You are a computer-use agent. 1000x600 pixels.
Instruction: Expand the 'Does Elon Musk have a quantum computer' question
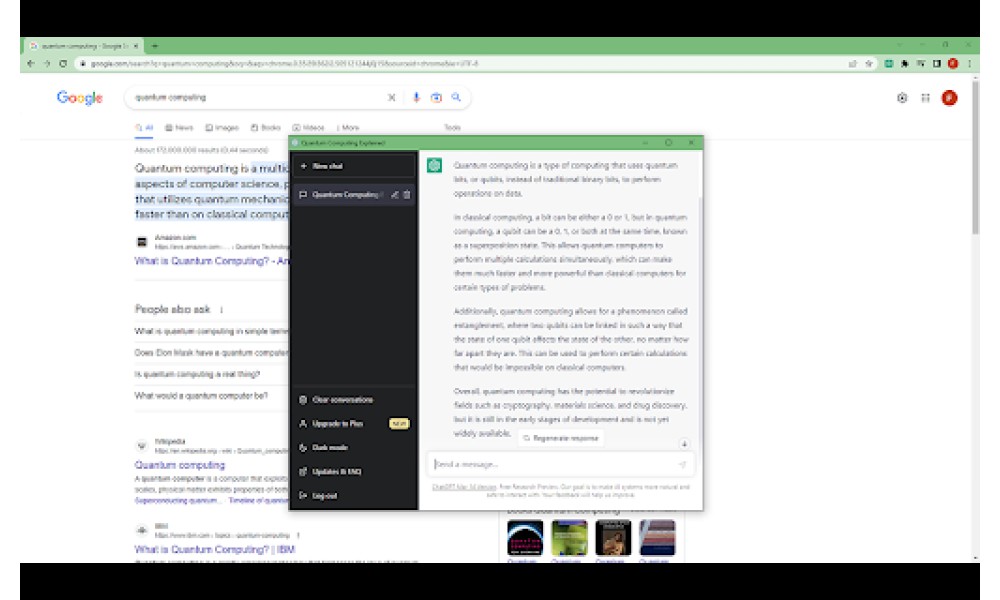point(211,353)
